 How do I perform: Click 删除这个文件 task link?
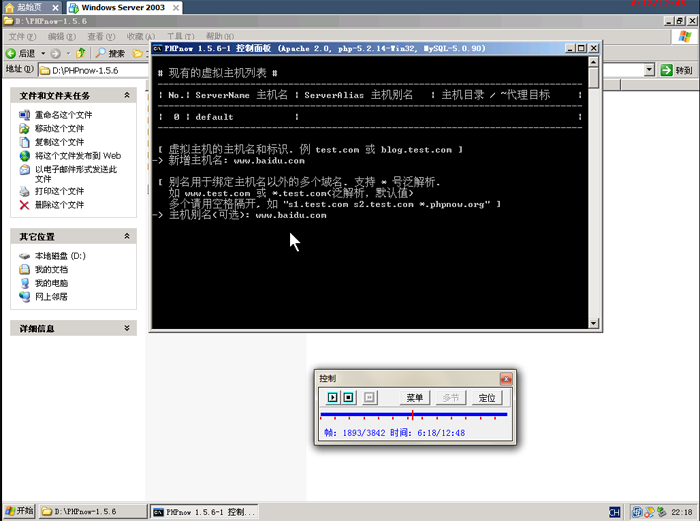(59, 205)
